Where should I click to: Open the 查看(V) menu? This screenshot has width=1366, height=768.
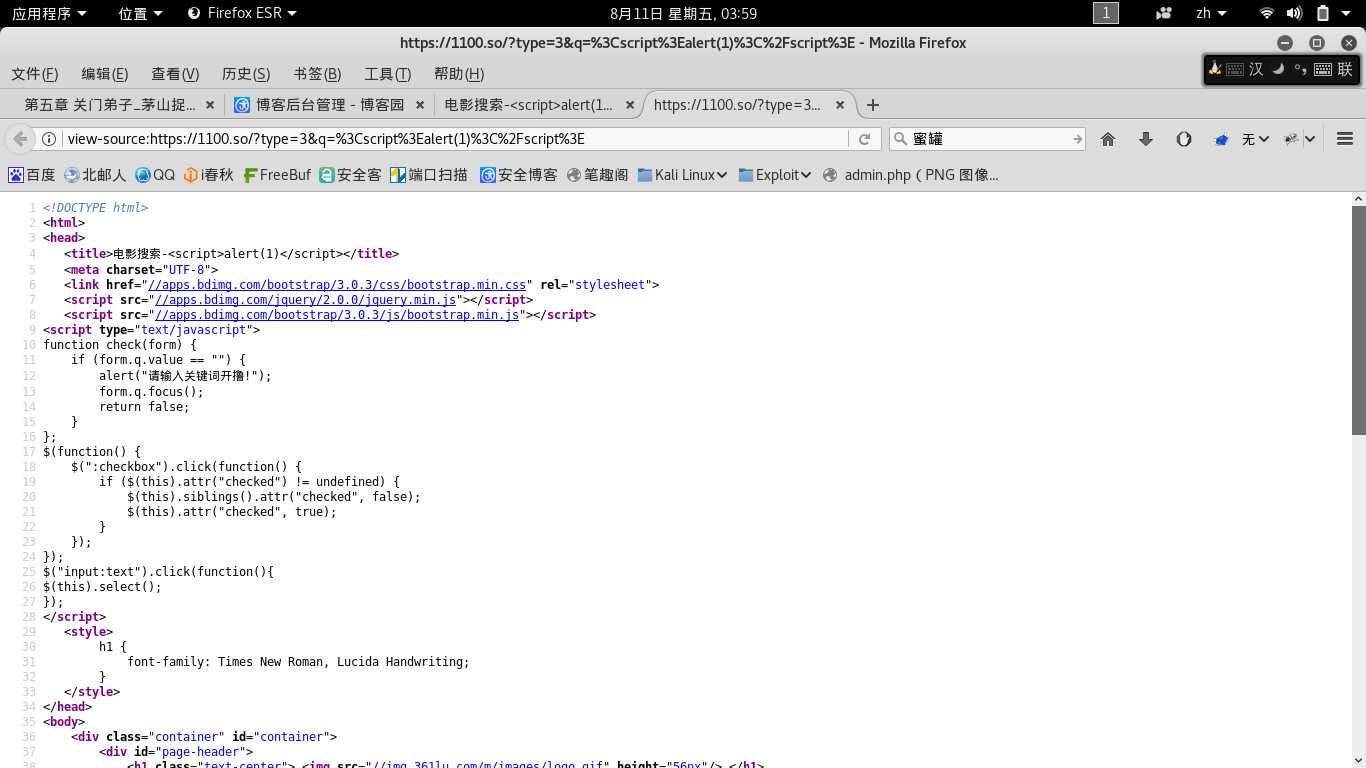[x=175, y=74]
